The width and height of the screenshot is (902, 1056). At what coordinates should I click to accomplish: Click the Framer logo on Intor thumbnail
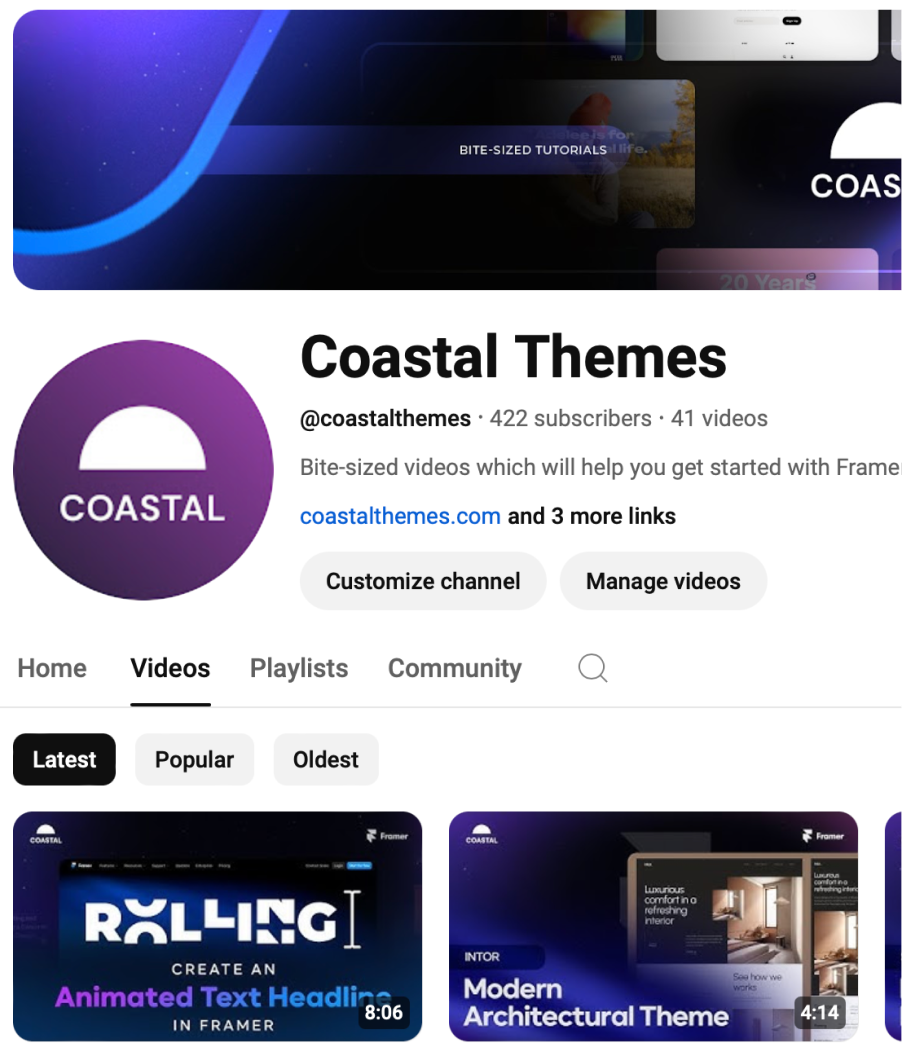point(823,836)
